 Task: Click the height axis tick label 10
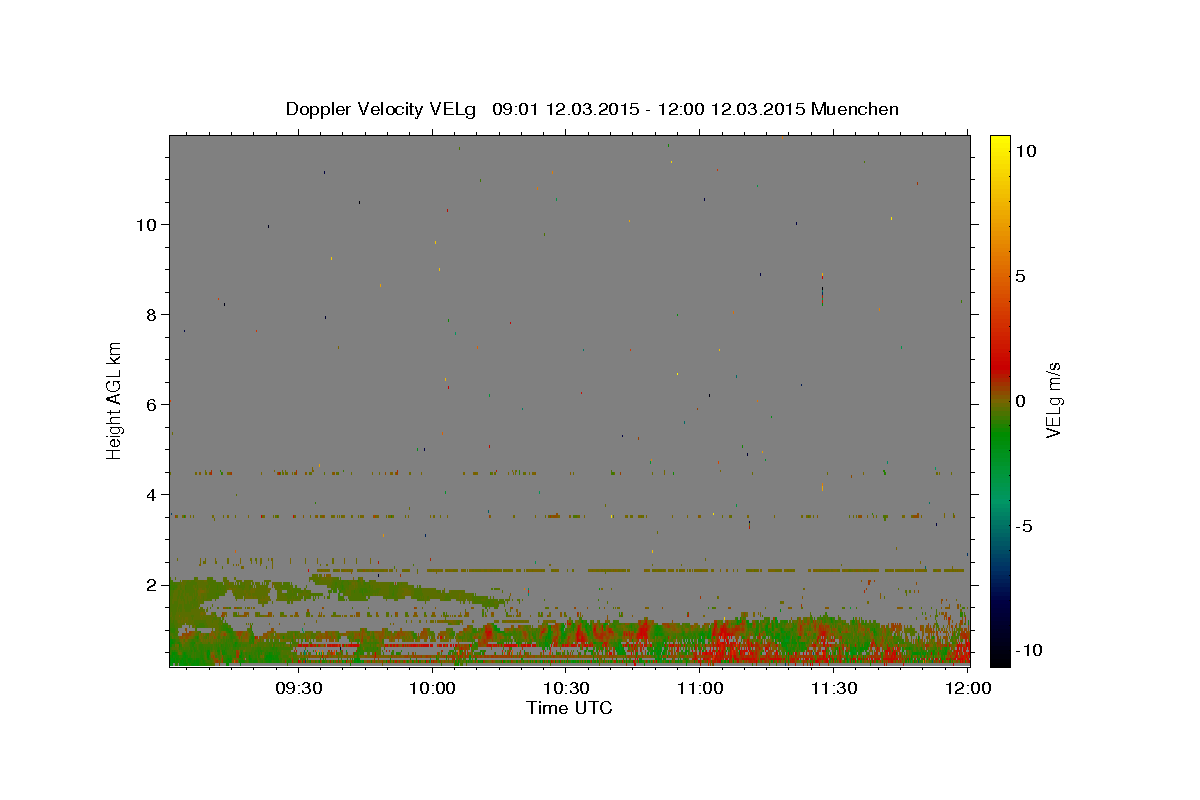(149, 225)
